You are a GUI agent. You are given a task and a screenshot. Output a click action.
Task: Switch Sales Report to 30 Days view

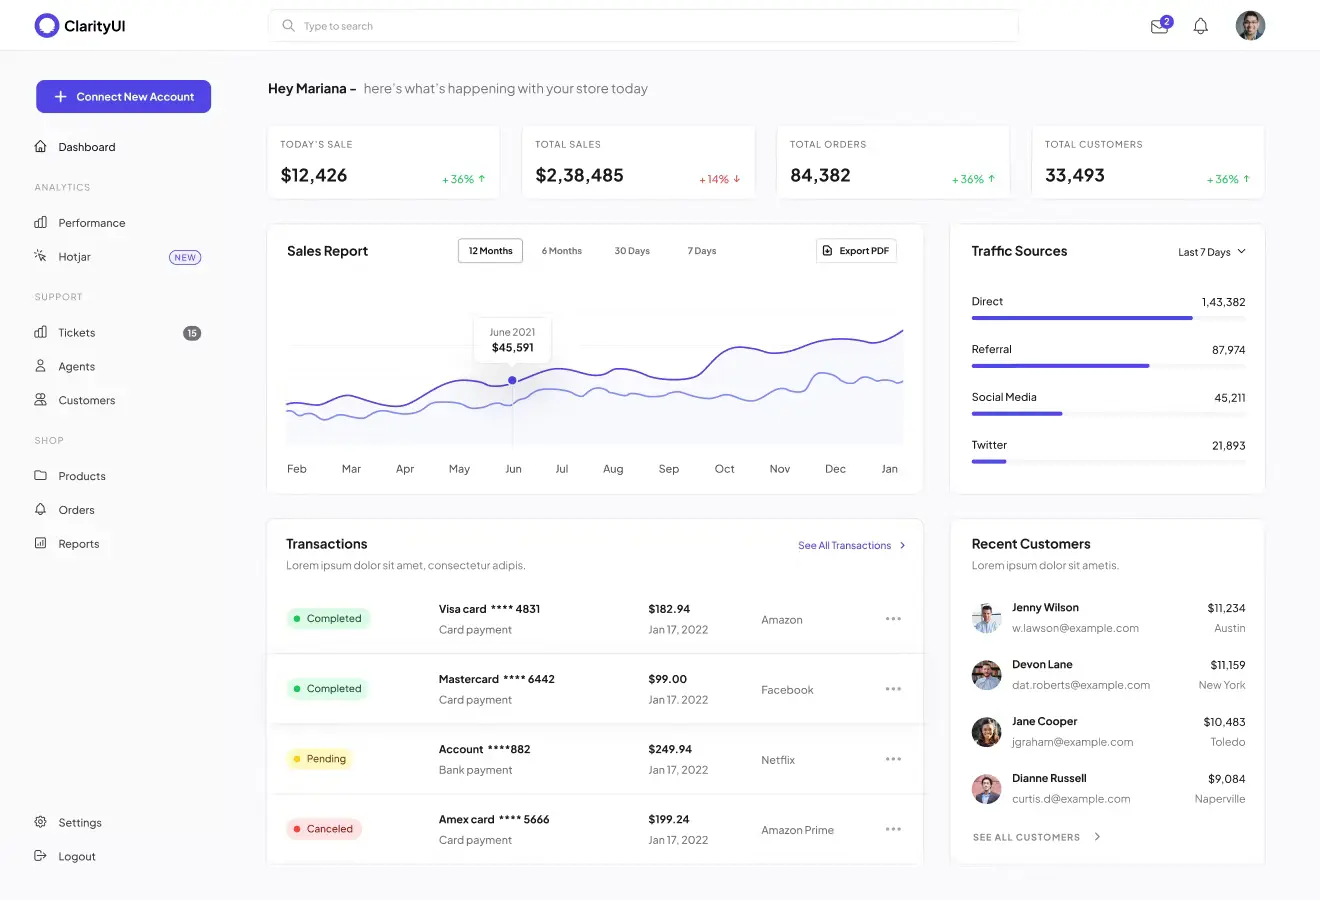coord(632,251)
